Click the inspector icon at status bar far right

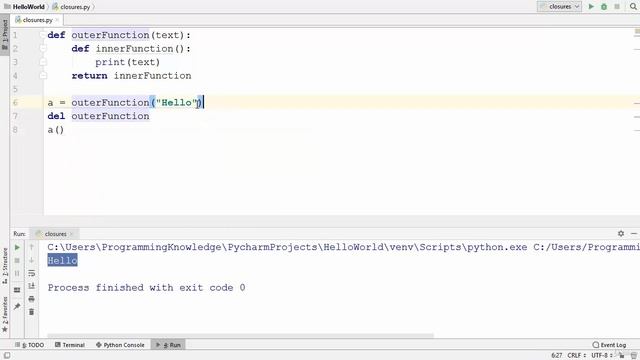point(634,356)
